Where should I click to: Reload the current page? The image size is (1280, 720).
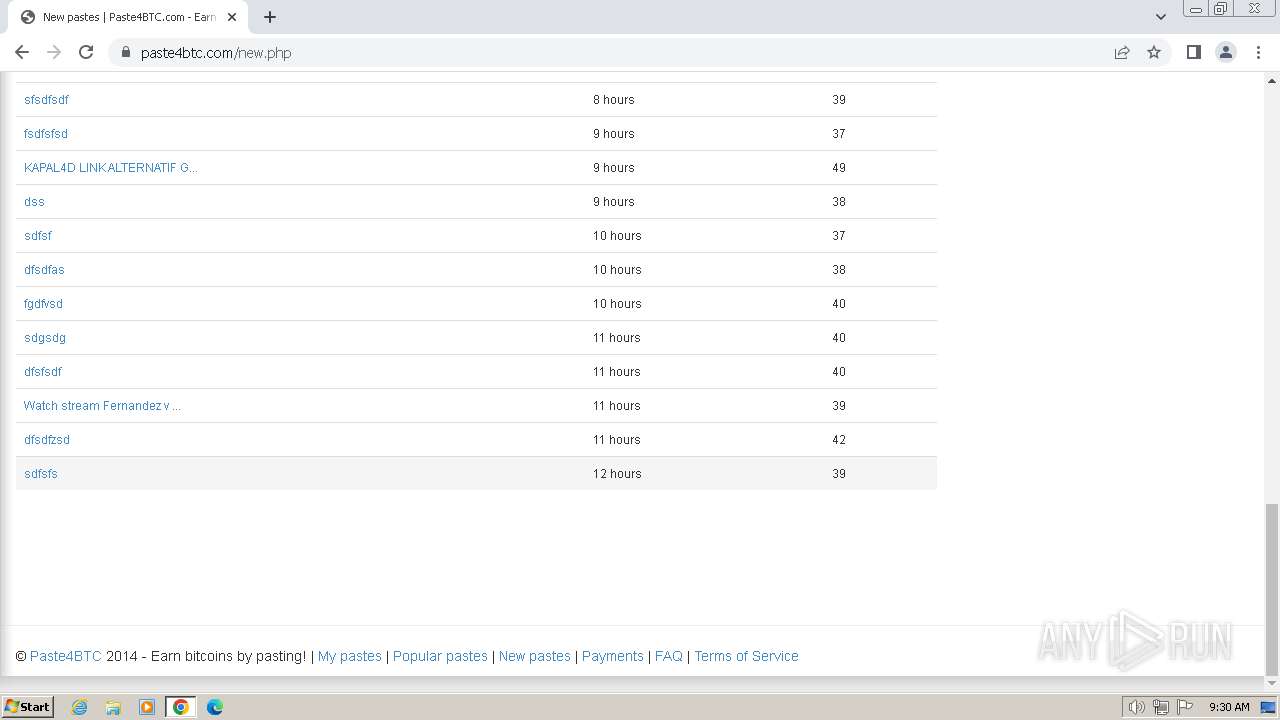coord(86,52)
